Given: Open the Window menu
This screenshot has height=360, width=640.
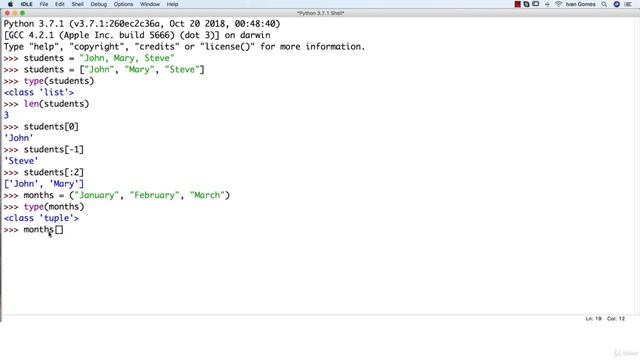Looking at the screenshot, I should coord(150,4).
